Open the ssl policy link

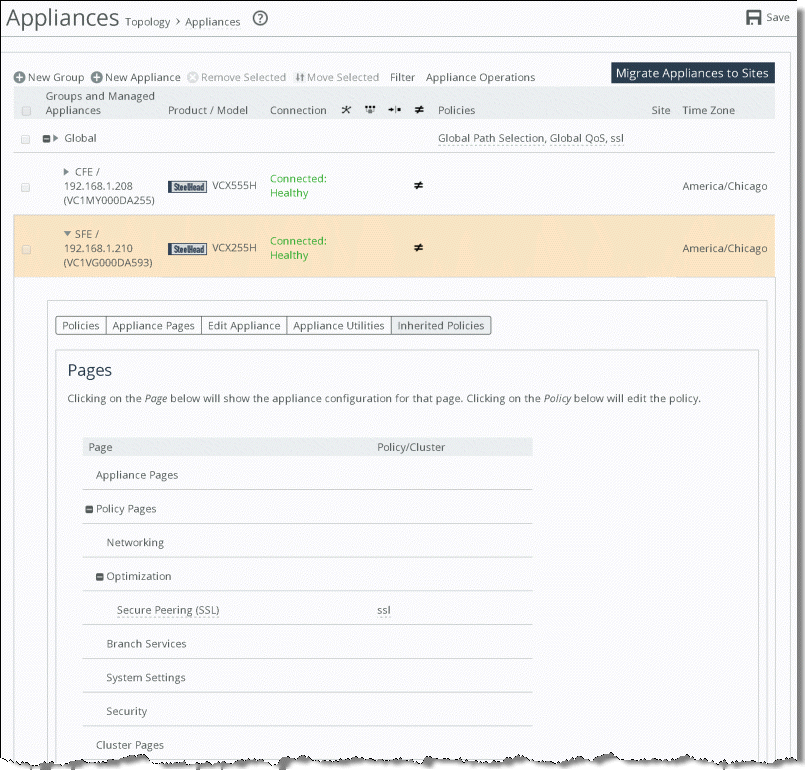384,610
